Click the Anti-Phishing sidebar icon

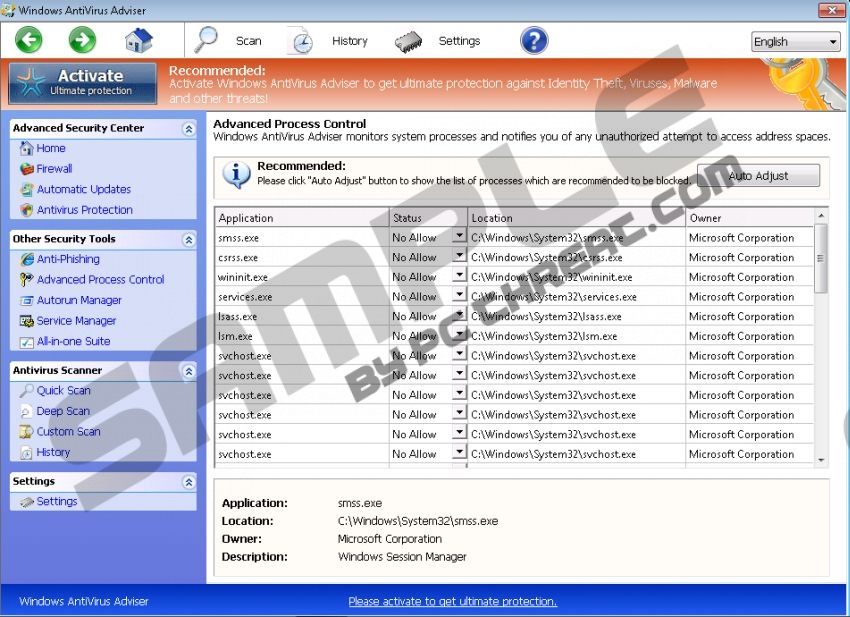(27, 259)
